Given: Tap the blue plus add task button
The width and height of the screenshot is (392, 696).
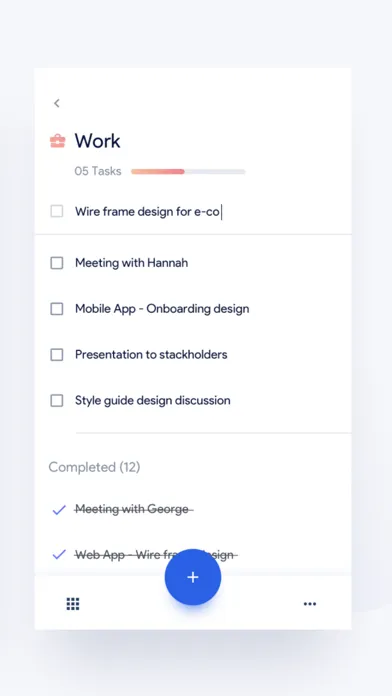Looking at the screenshot, I should click(193, 577).
